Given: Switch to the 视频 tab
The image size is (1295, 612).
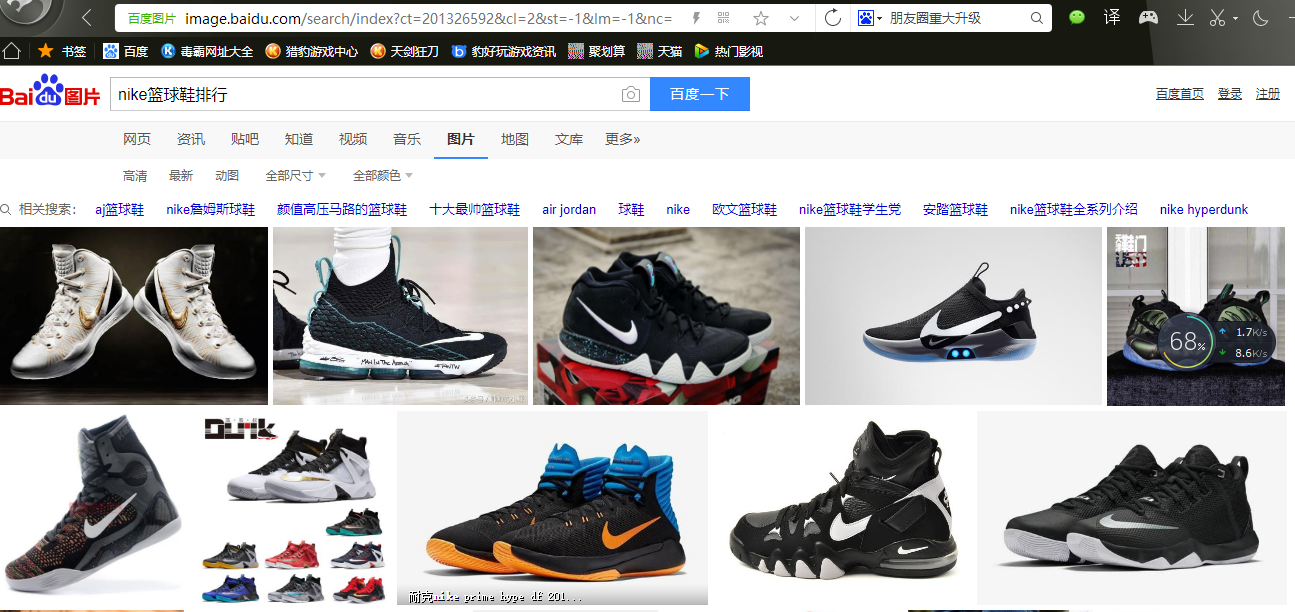Looking at the screenshot, I should pos(353,139).
